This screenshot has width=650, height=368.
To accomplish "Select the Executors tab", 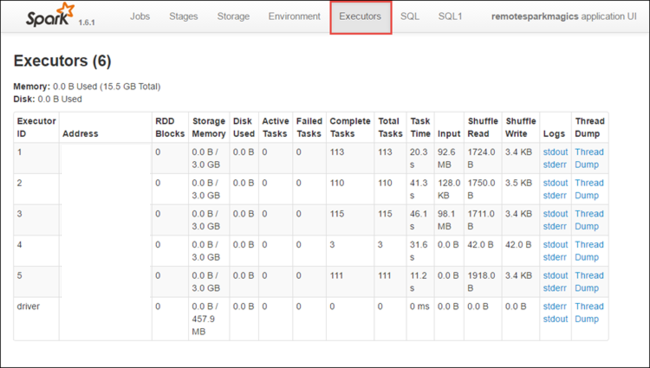I will pyautogui.click(x=360, y=17).
